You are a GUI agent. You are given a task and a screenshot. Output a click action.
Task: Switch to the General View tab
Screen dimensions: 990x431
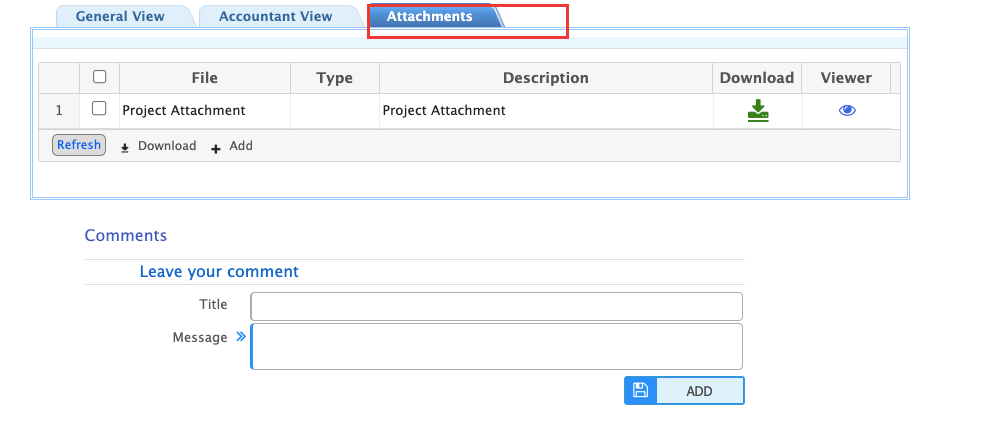(120, 16)
